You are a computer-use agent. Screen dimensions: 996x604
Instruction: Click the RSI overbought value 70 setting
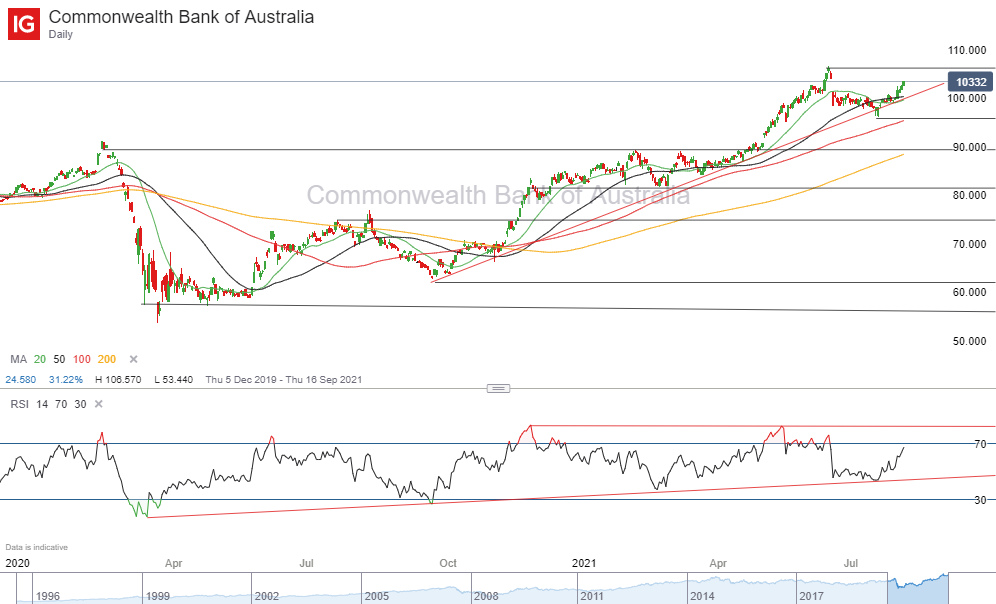click(x=61, y=404)
